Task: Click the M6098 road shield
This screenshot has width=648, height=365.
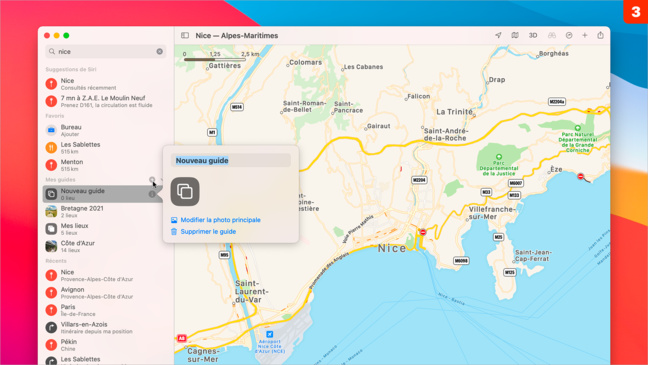Action: point(461,261)
